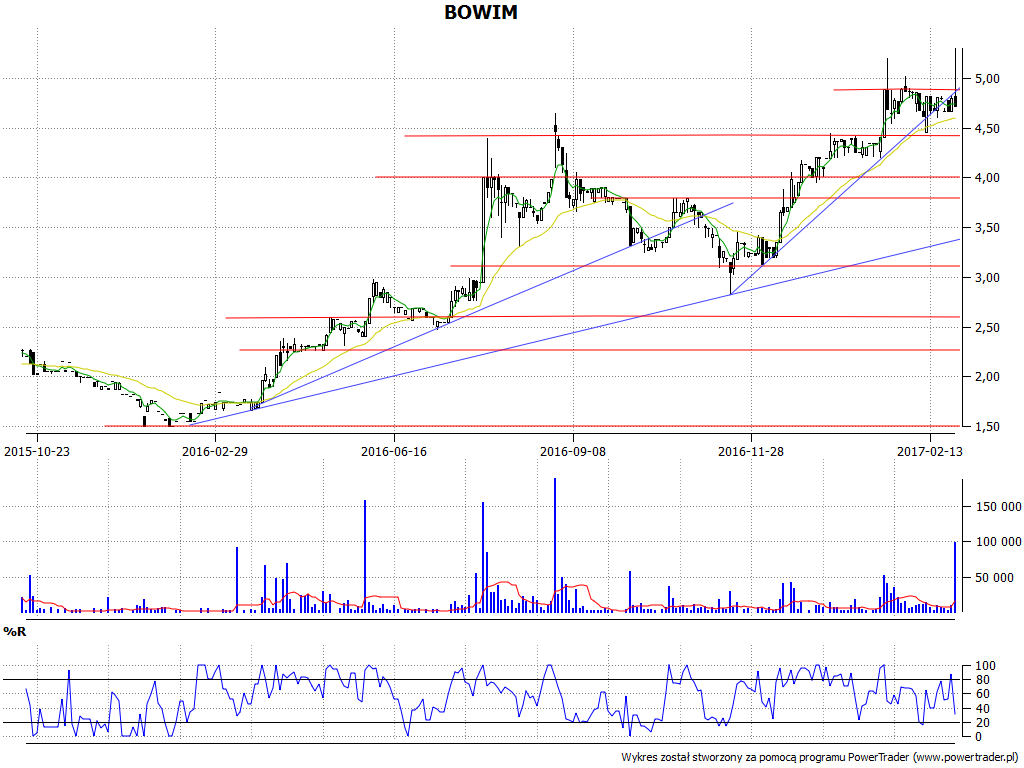Click the %R indicator label

pyautogui.click(x=15, y=632)
